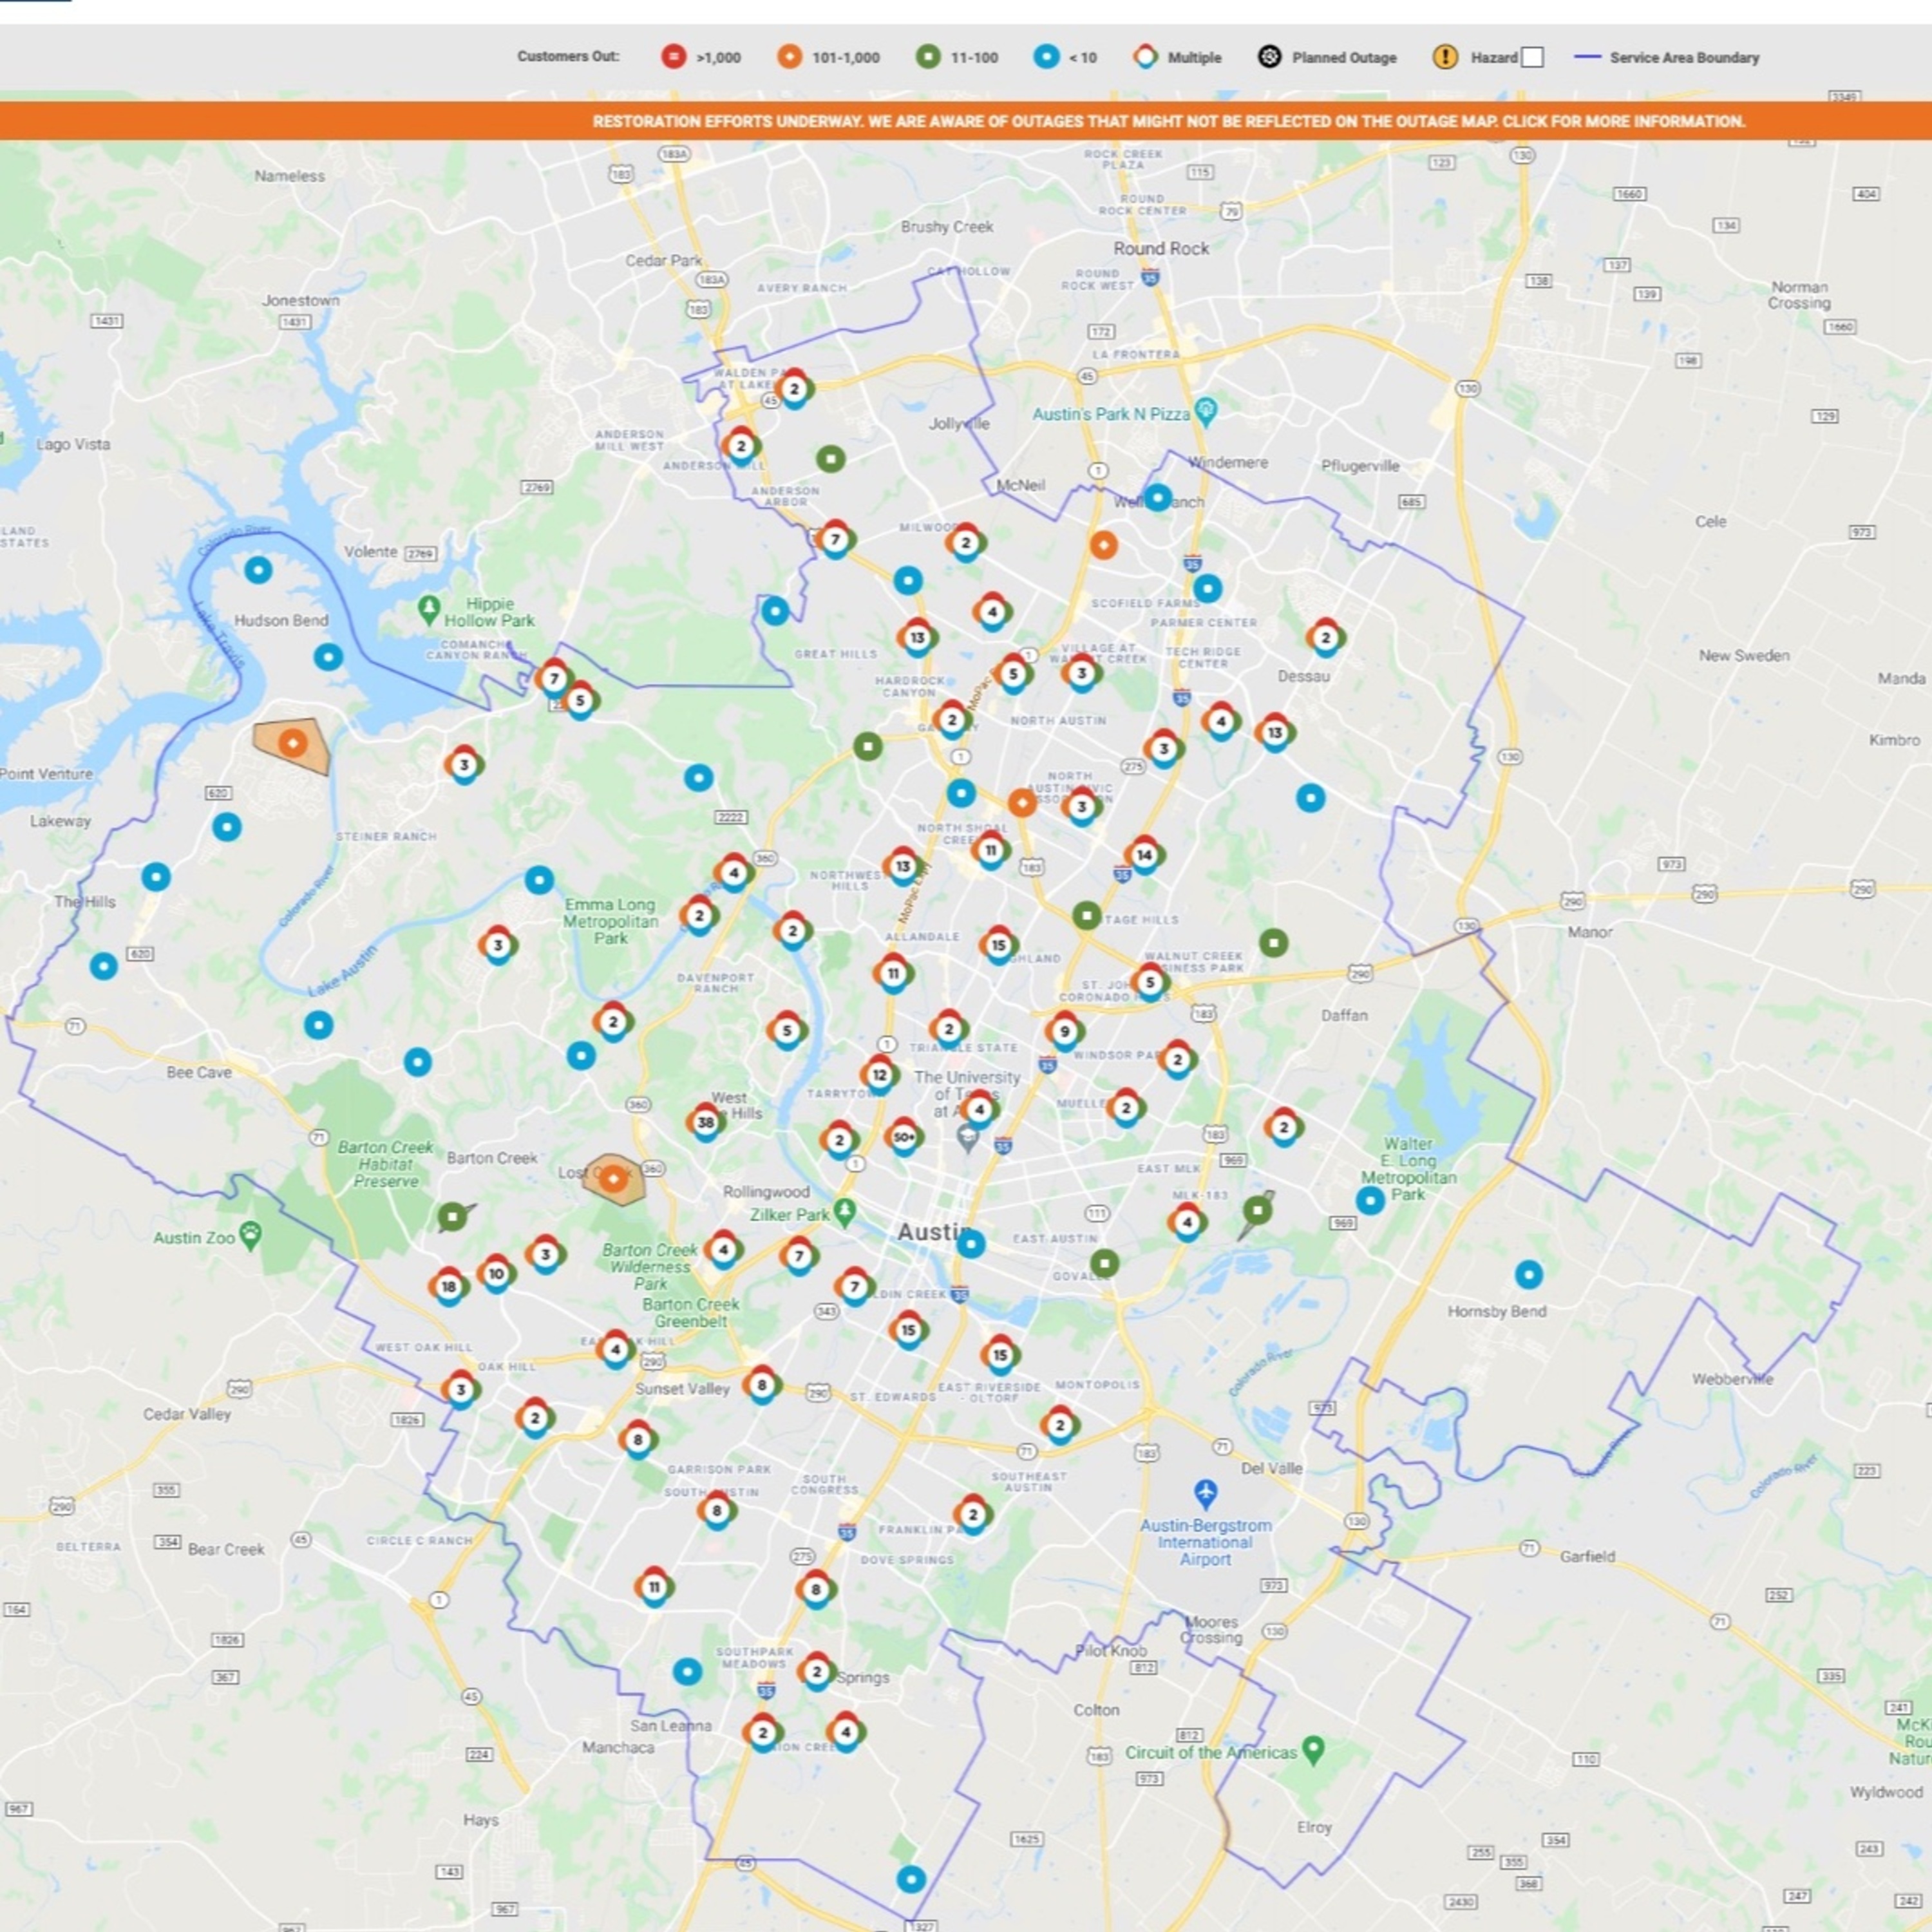Screen dimensions: 1932x1932
Task: Click the green marker at Heritage Hills
Action: point(1087,915)
